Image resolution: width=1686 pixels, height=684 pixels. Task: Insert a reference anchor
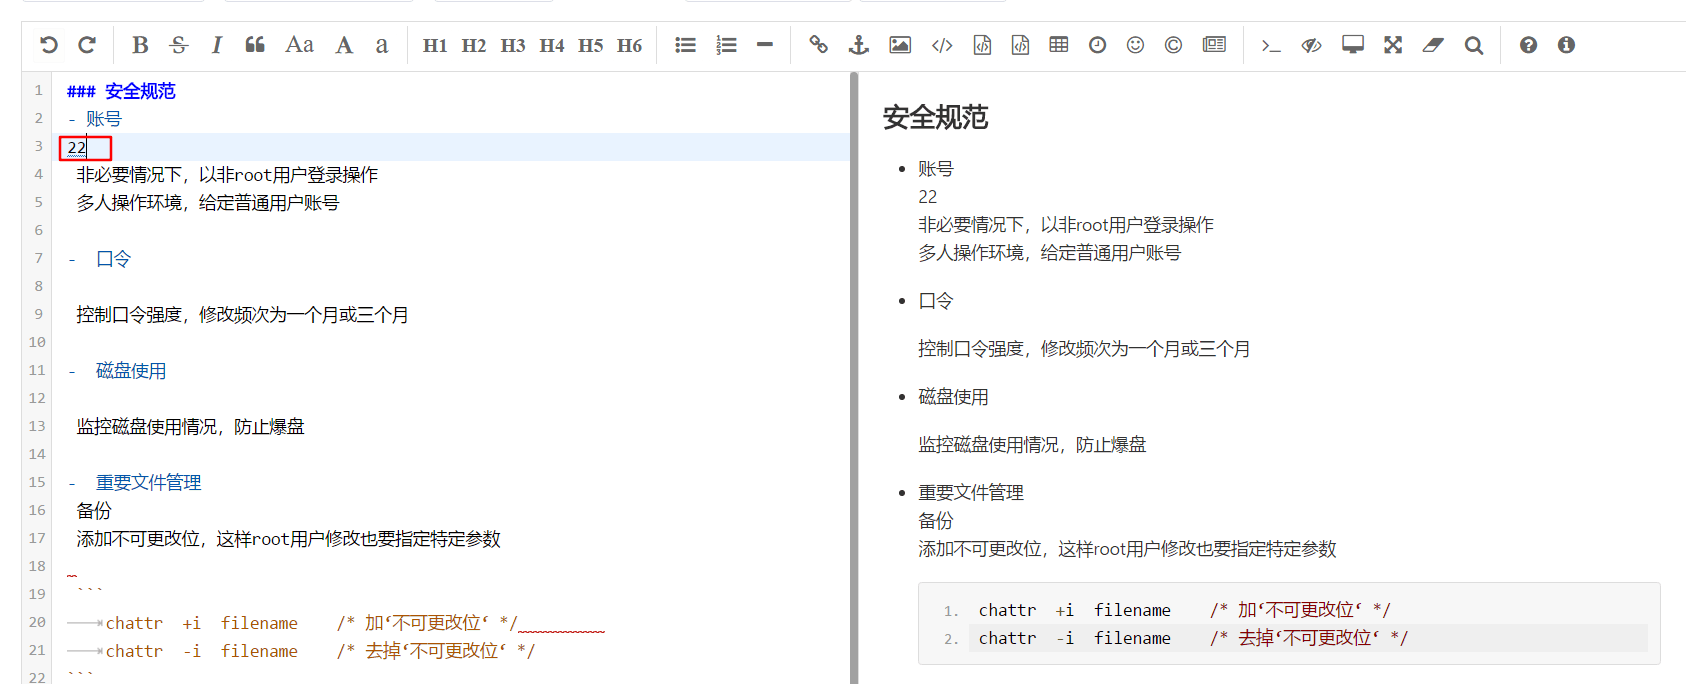click(x=858, y=45)
